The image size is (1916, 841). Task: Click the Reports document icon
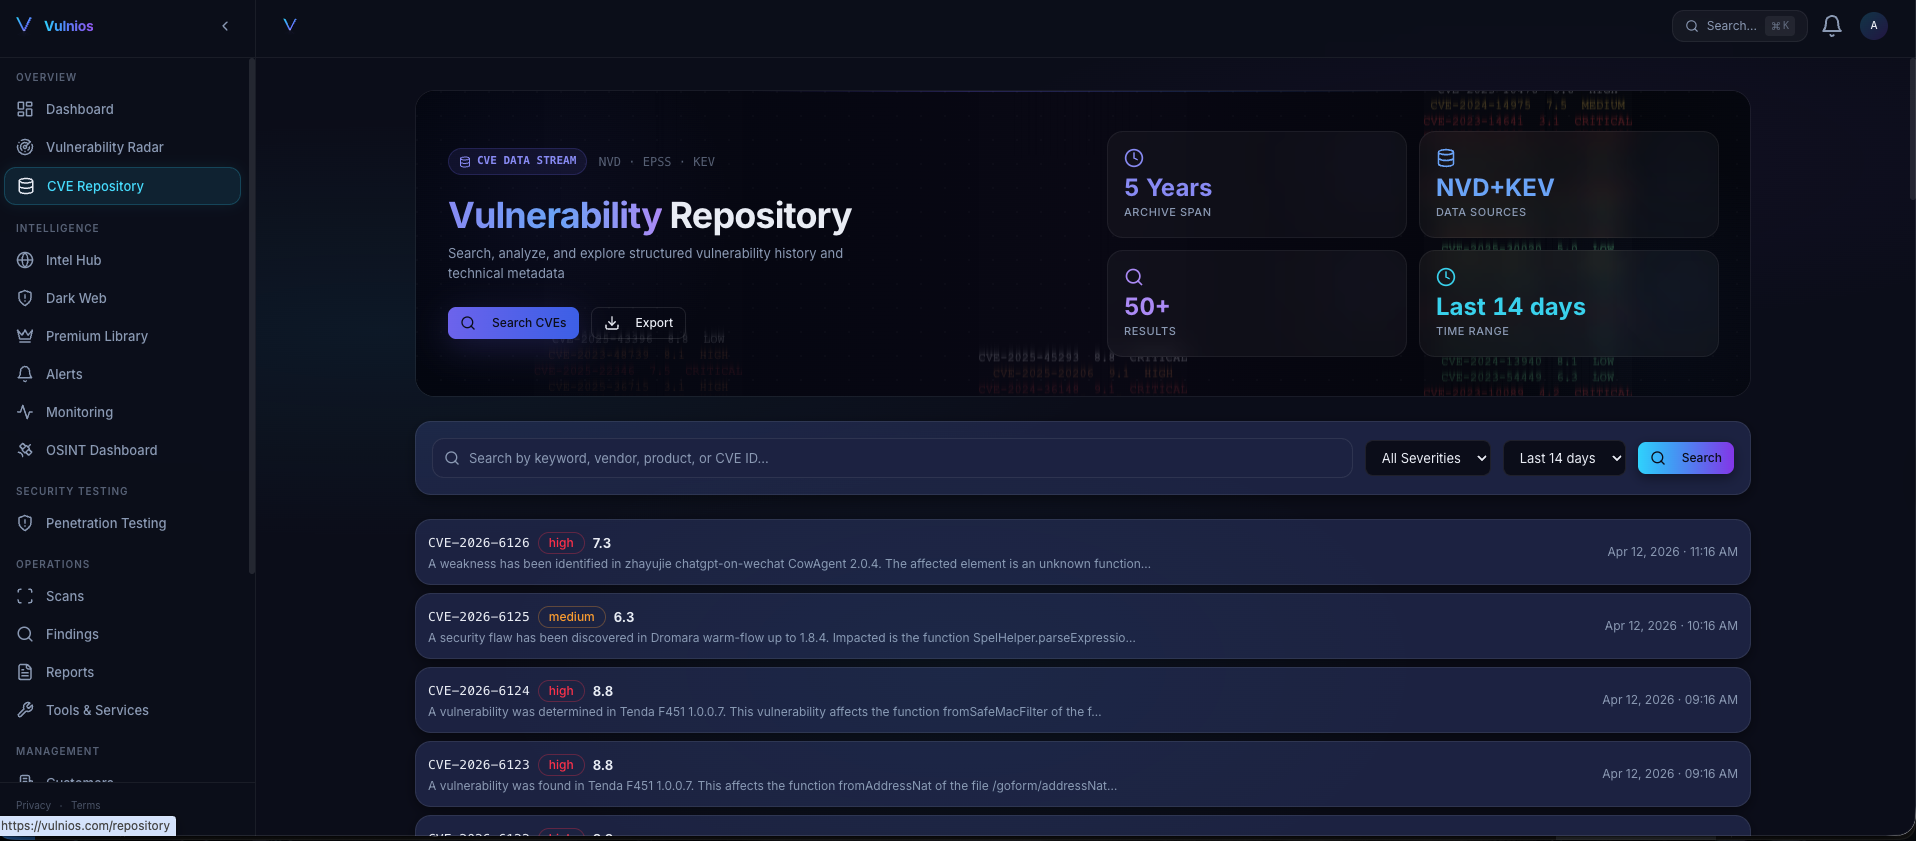[x=25, y=672]
